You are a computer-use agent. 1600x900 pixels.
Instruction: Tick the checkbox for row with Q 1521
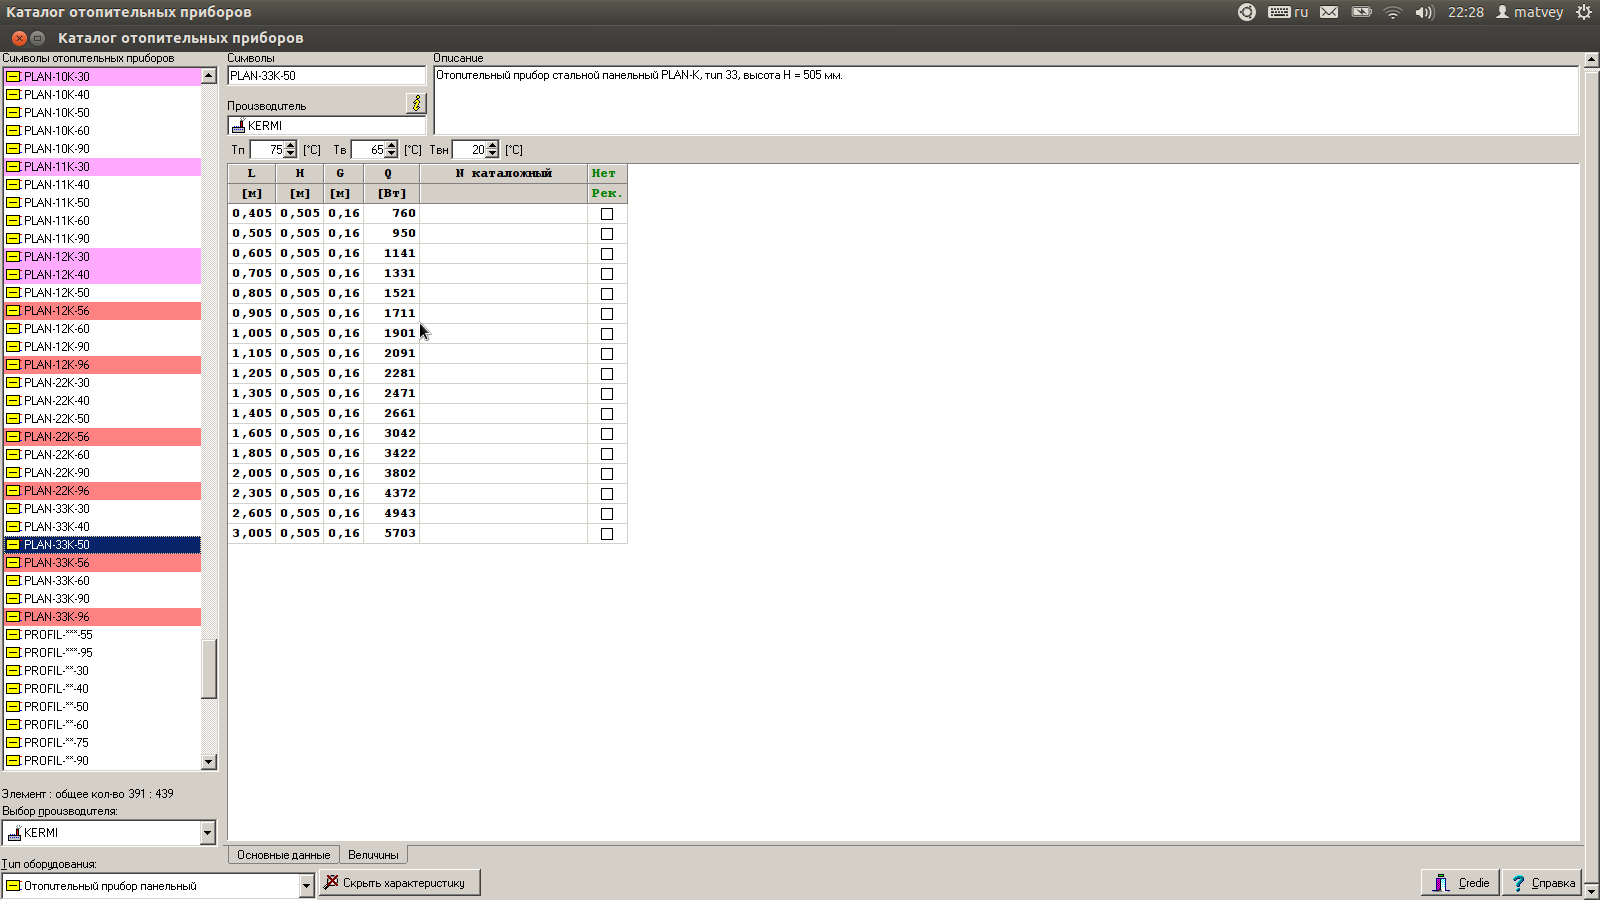pos(607,294)
